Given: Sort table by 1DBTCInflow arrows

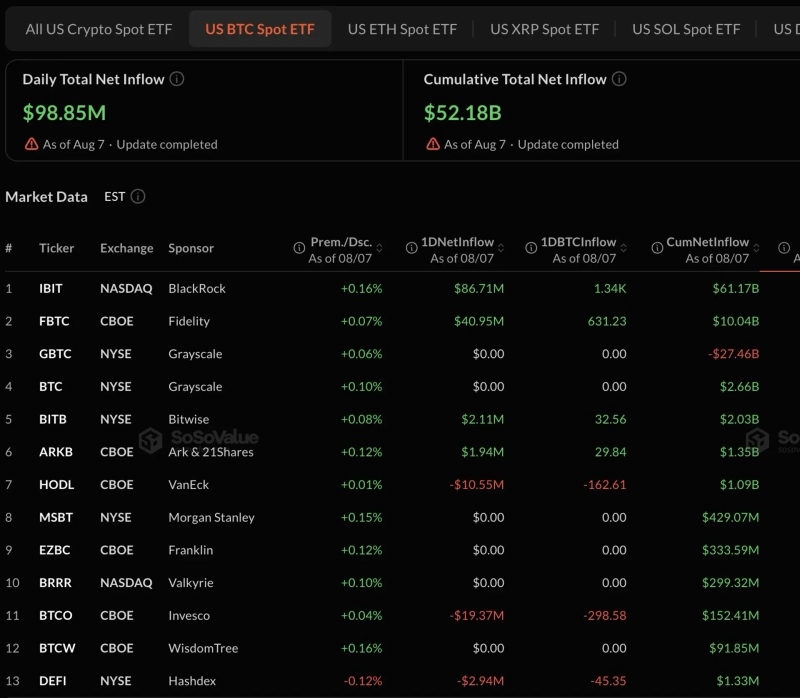Looking at the screenshot, I should point(623,248).
